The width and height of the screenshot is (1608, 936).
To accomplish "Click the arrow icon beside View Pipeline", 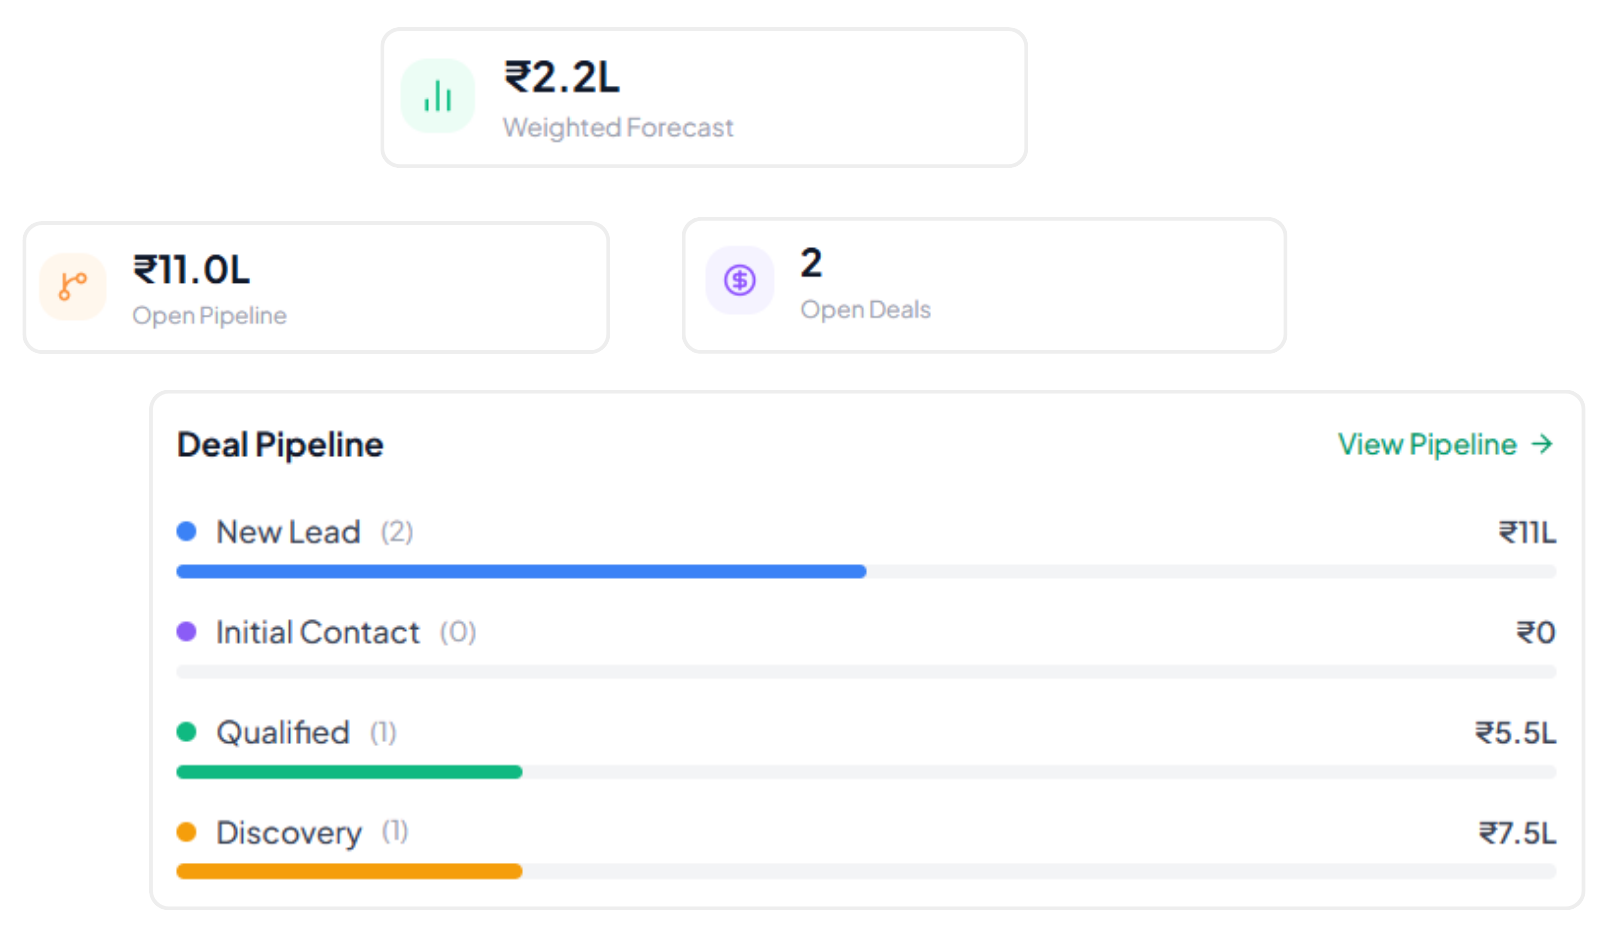I will (1543, 444).
